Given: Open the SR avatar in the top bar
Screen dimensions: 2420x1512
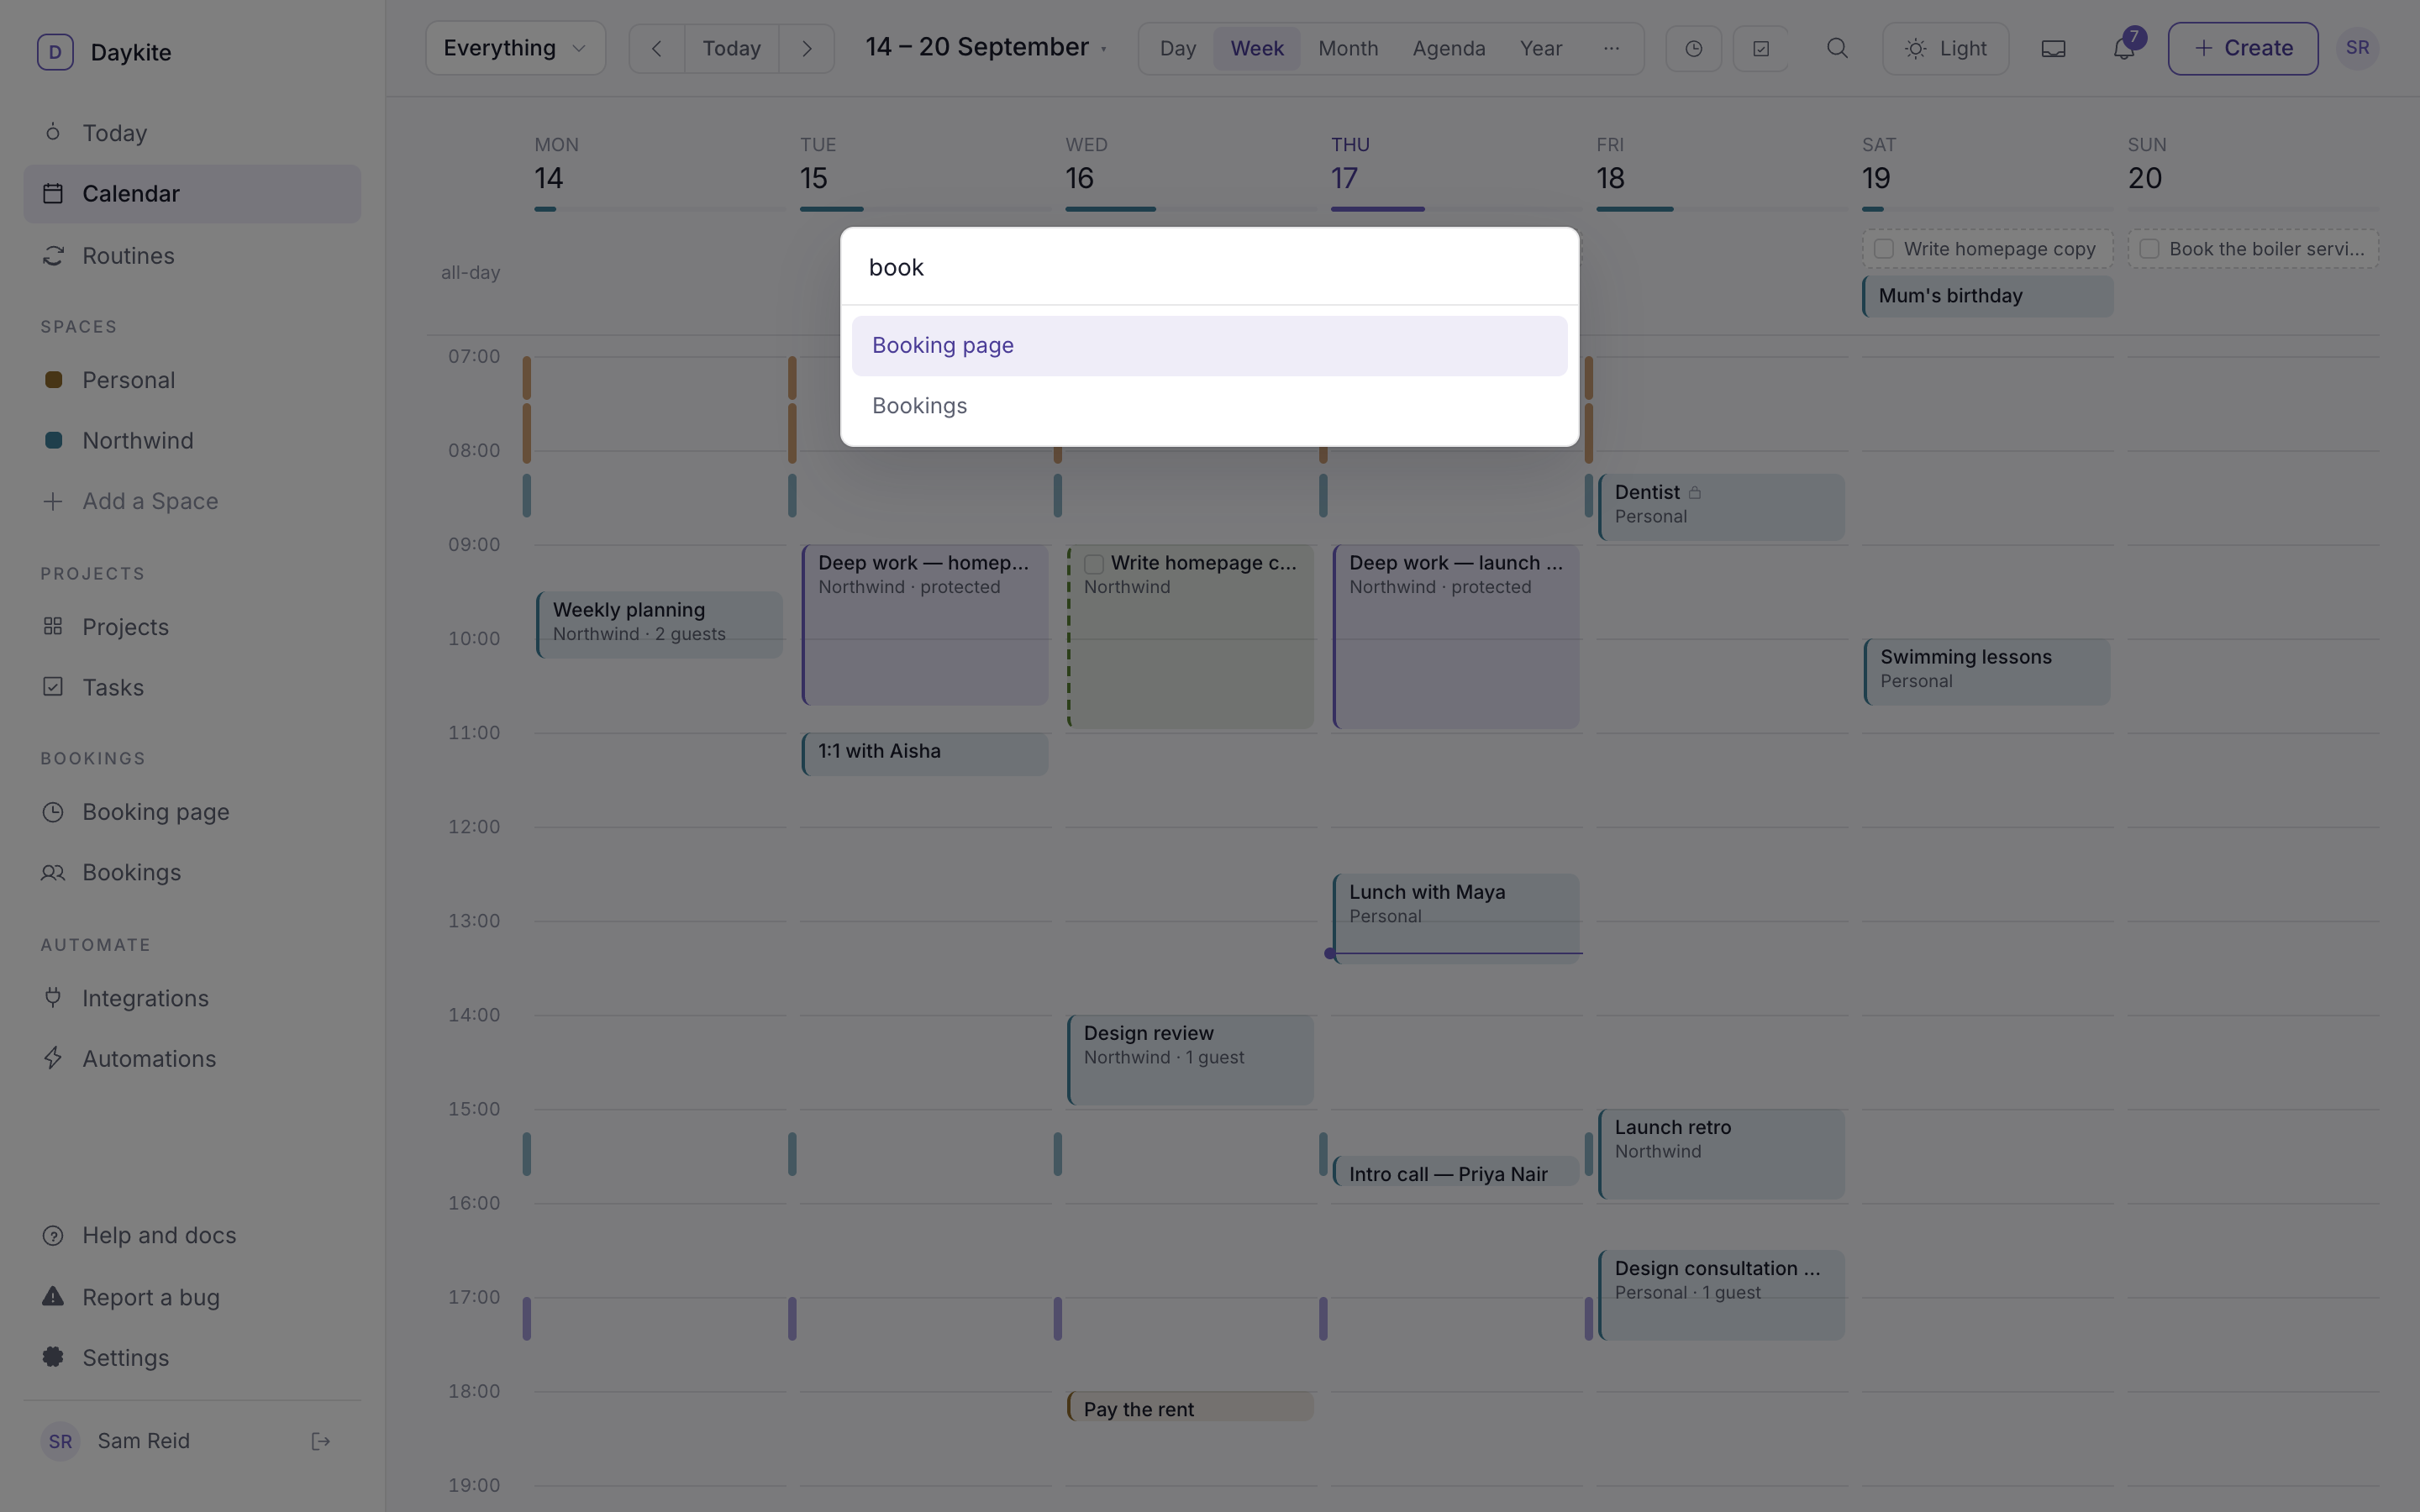Looking at the screenshot, I should coord(2357,48).
